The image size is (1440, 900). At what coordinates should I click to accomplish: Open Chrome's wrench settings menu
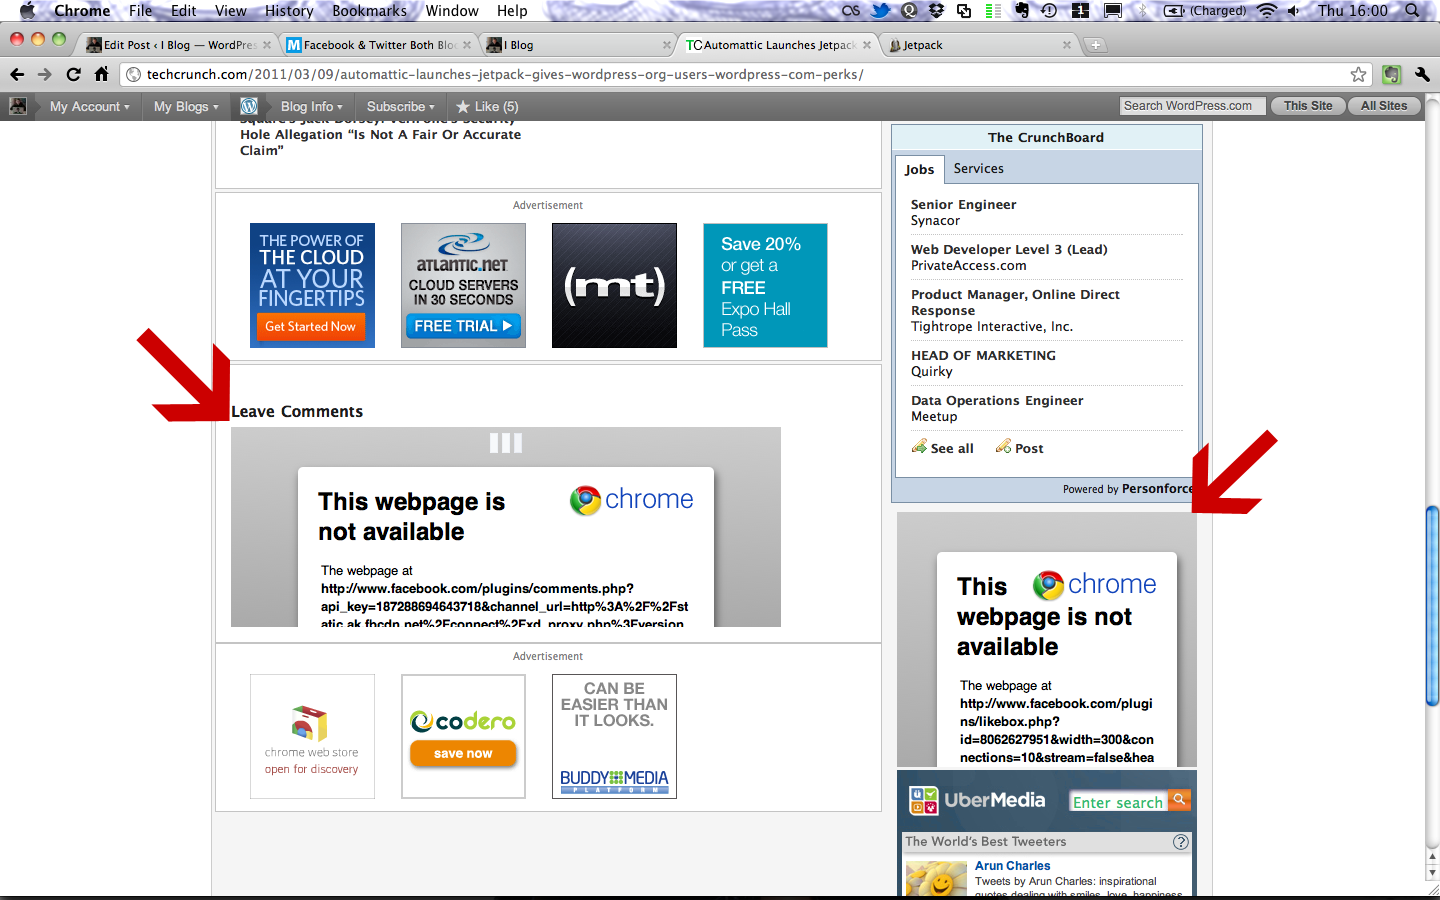click(1422, 74)
